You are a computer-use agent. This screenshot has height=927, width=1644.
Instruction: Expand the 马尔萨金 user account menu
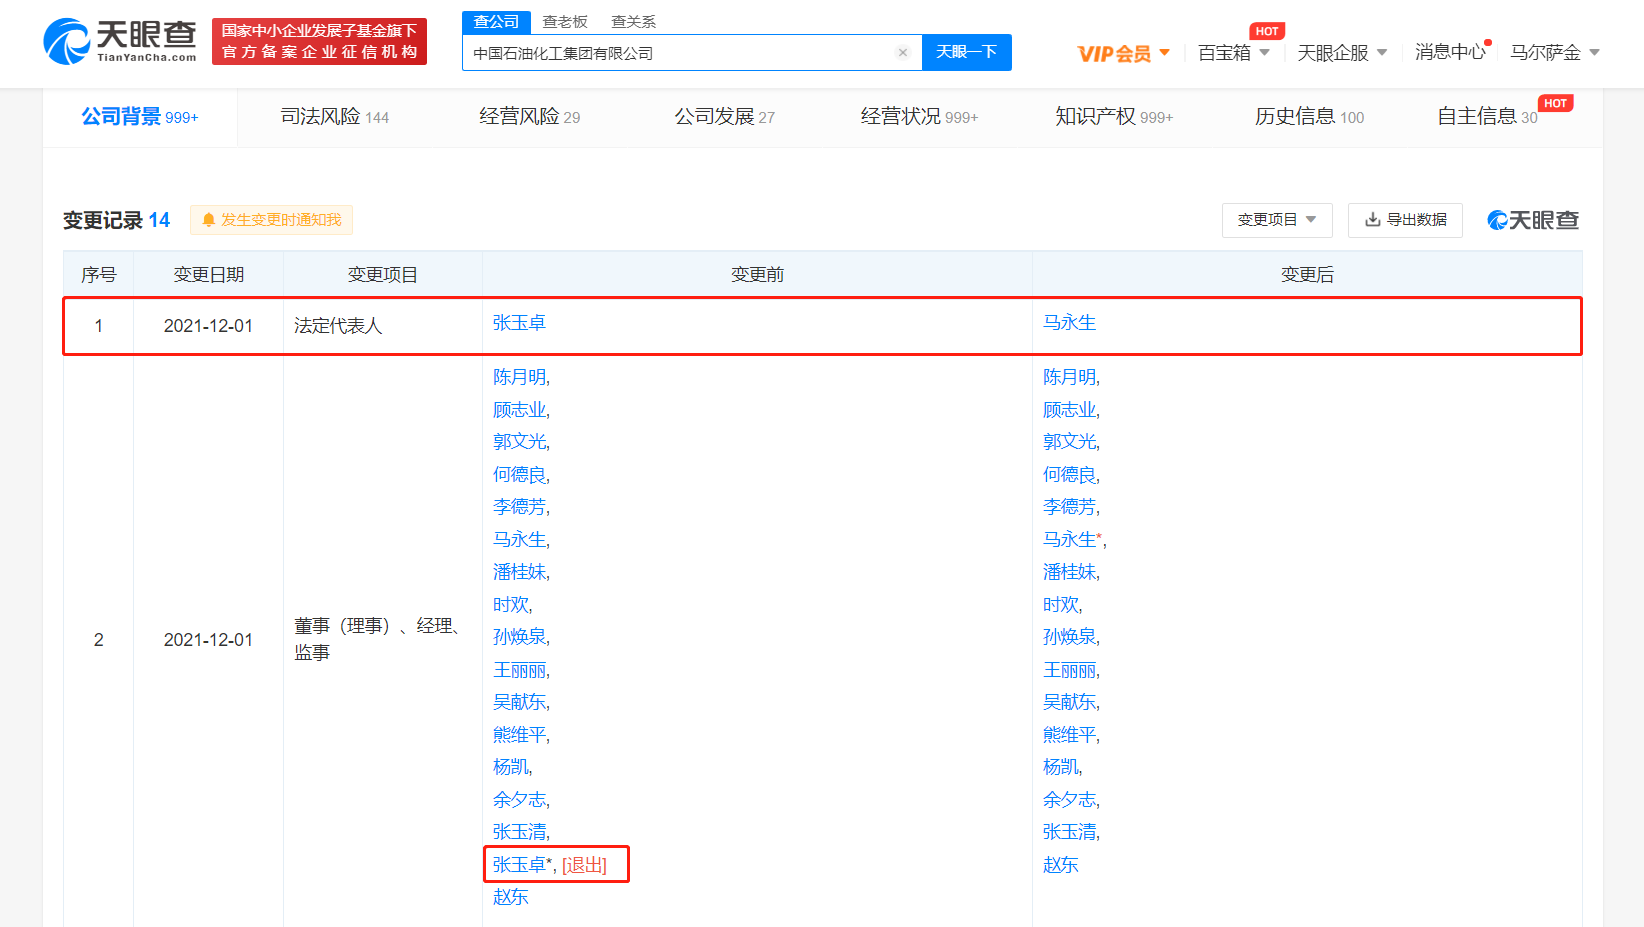tap(1555, 52)
